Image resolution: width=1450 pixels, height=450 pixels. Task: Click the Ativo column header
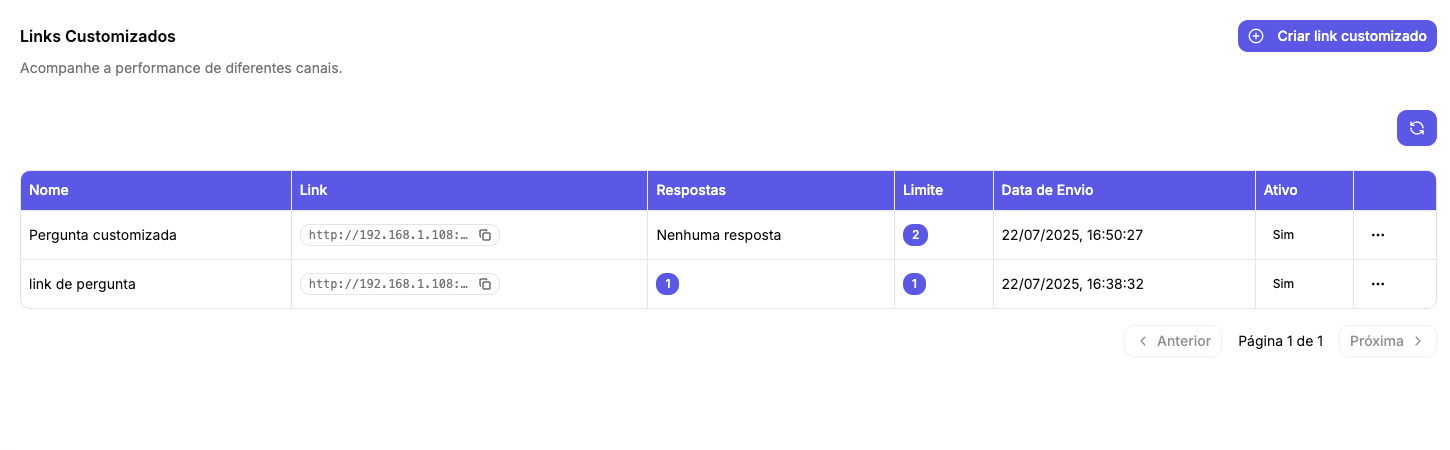[x=1280, y=190]
